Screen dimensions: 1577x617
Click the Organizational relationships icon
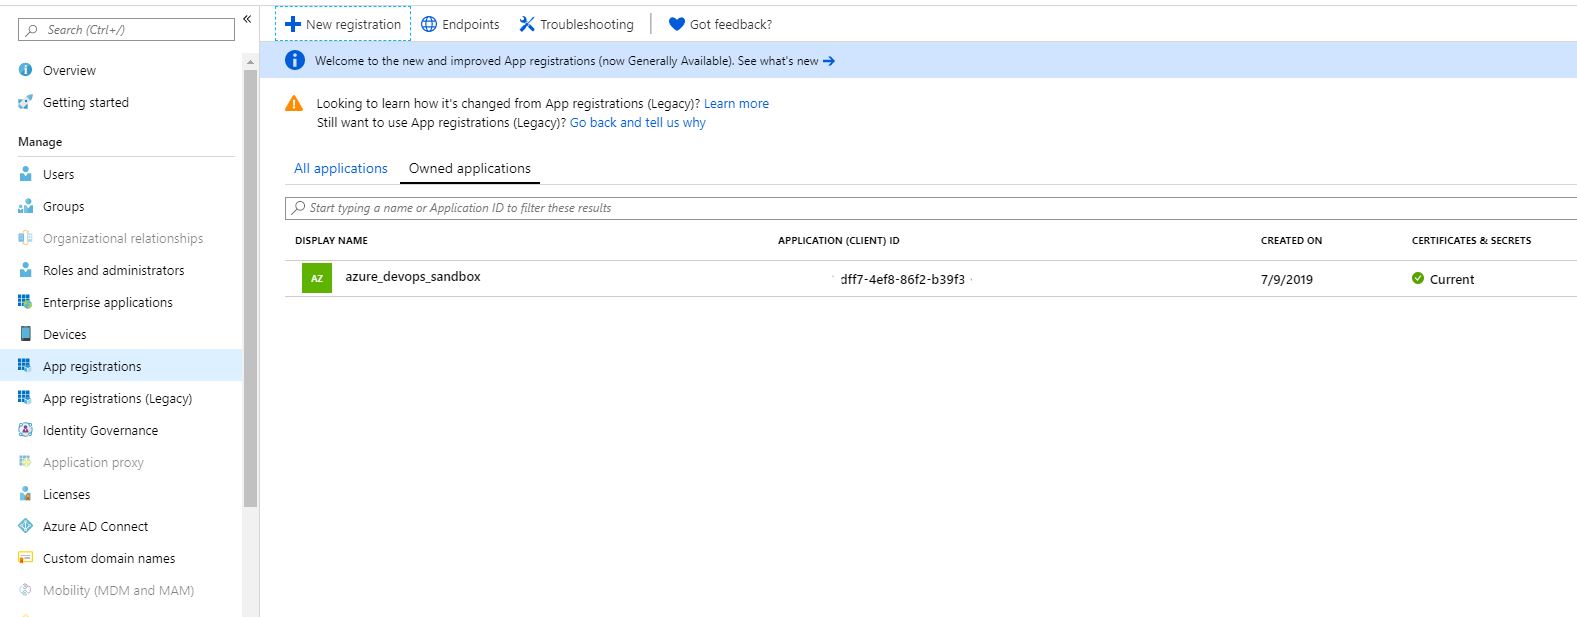(x=26, y=238)
